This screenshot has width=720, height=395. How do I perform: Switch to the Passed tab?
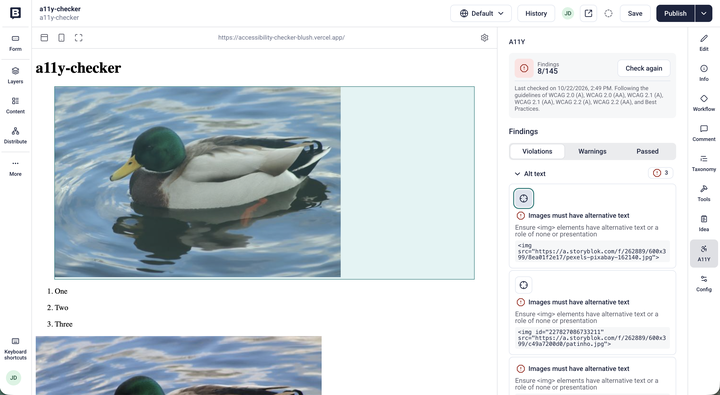point(647,151)
